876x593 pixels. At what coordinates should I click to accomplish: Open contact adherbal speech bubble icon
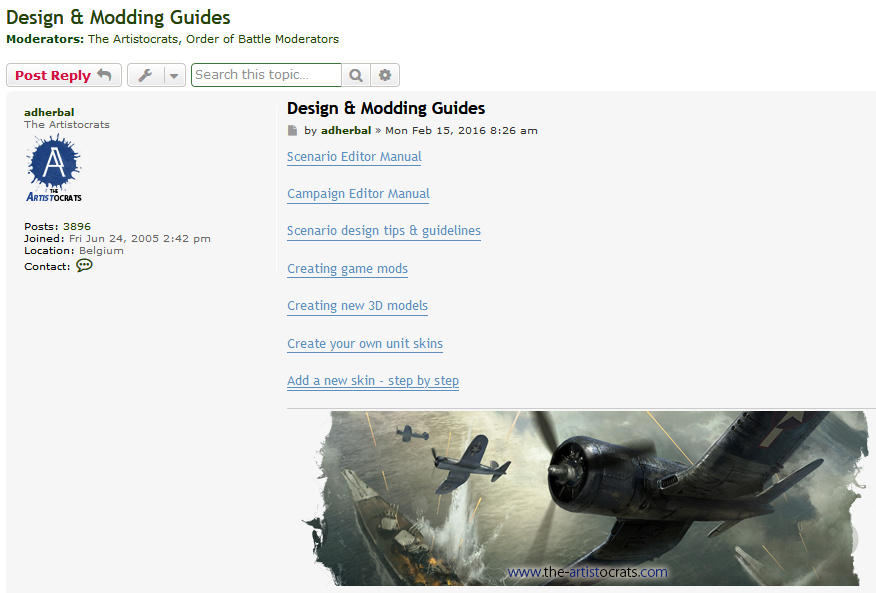84,265
